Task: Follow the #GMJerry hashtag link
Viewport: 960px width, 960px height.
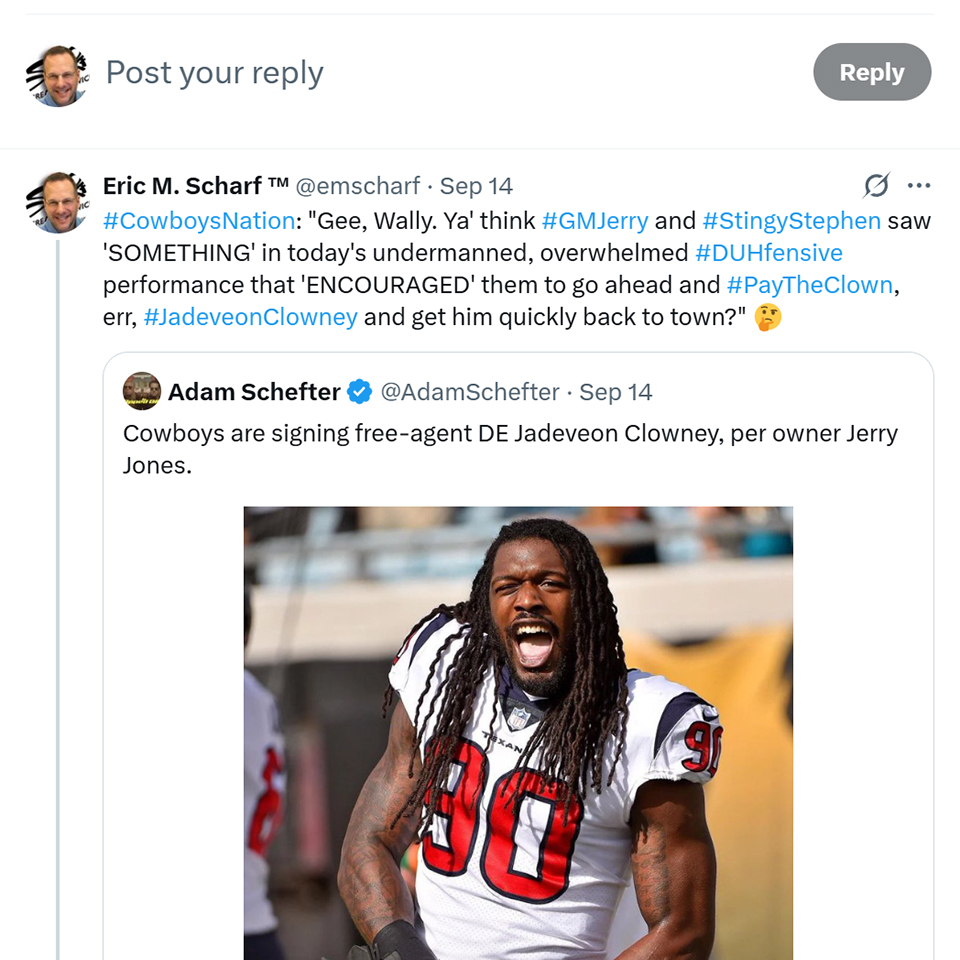Action: 594,220
